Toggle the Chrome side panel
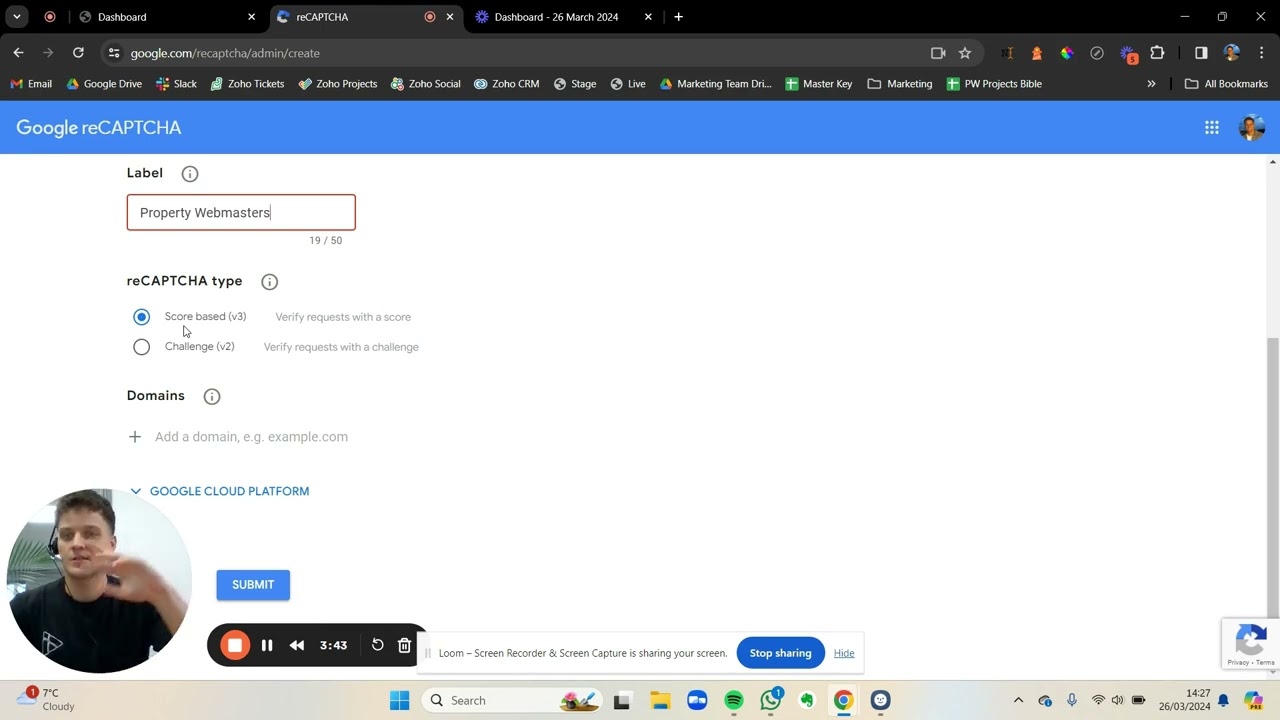The image size is (1280, 720). pyautogui.click(x=1201, y=53)
